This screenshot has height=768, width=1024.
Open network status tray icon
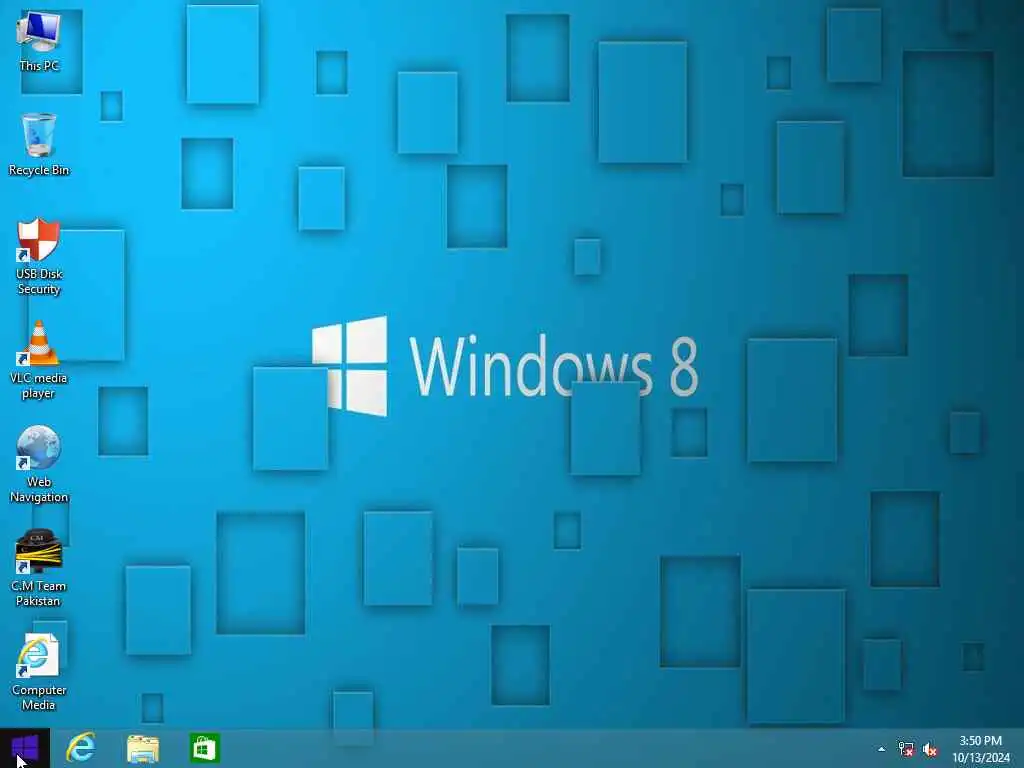(906, 749)
